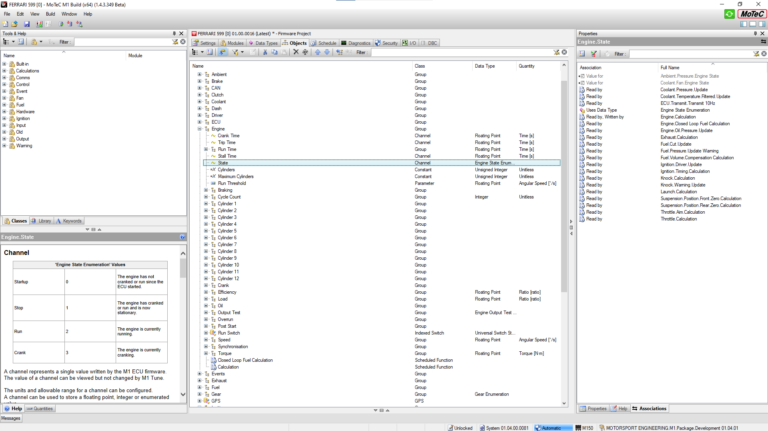Open Tools & Help filter settings gear
Screen dimensions: 768x431
[x=183, y=42]
